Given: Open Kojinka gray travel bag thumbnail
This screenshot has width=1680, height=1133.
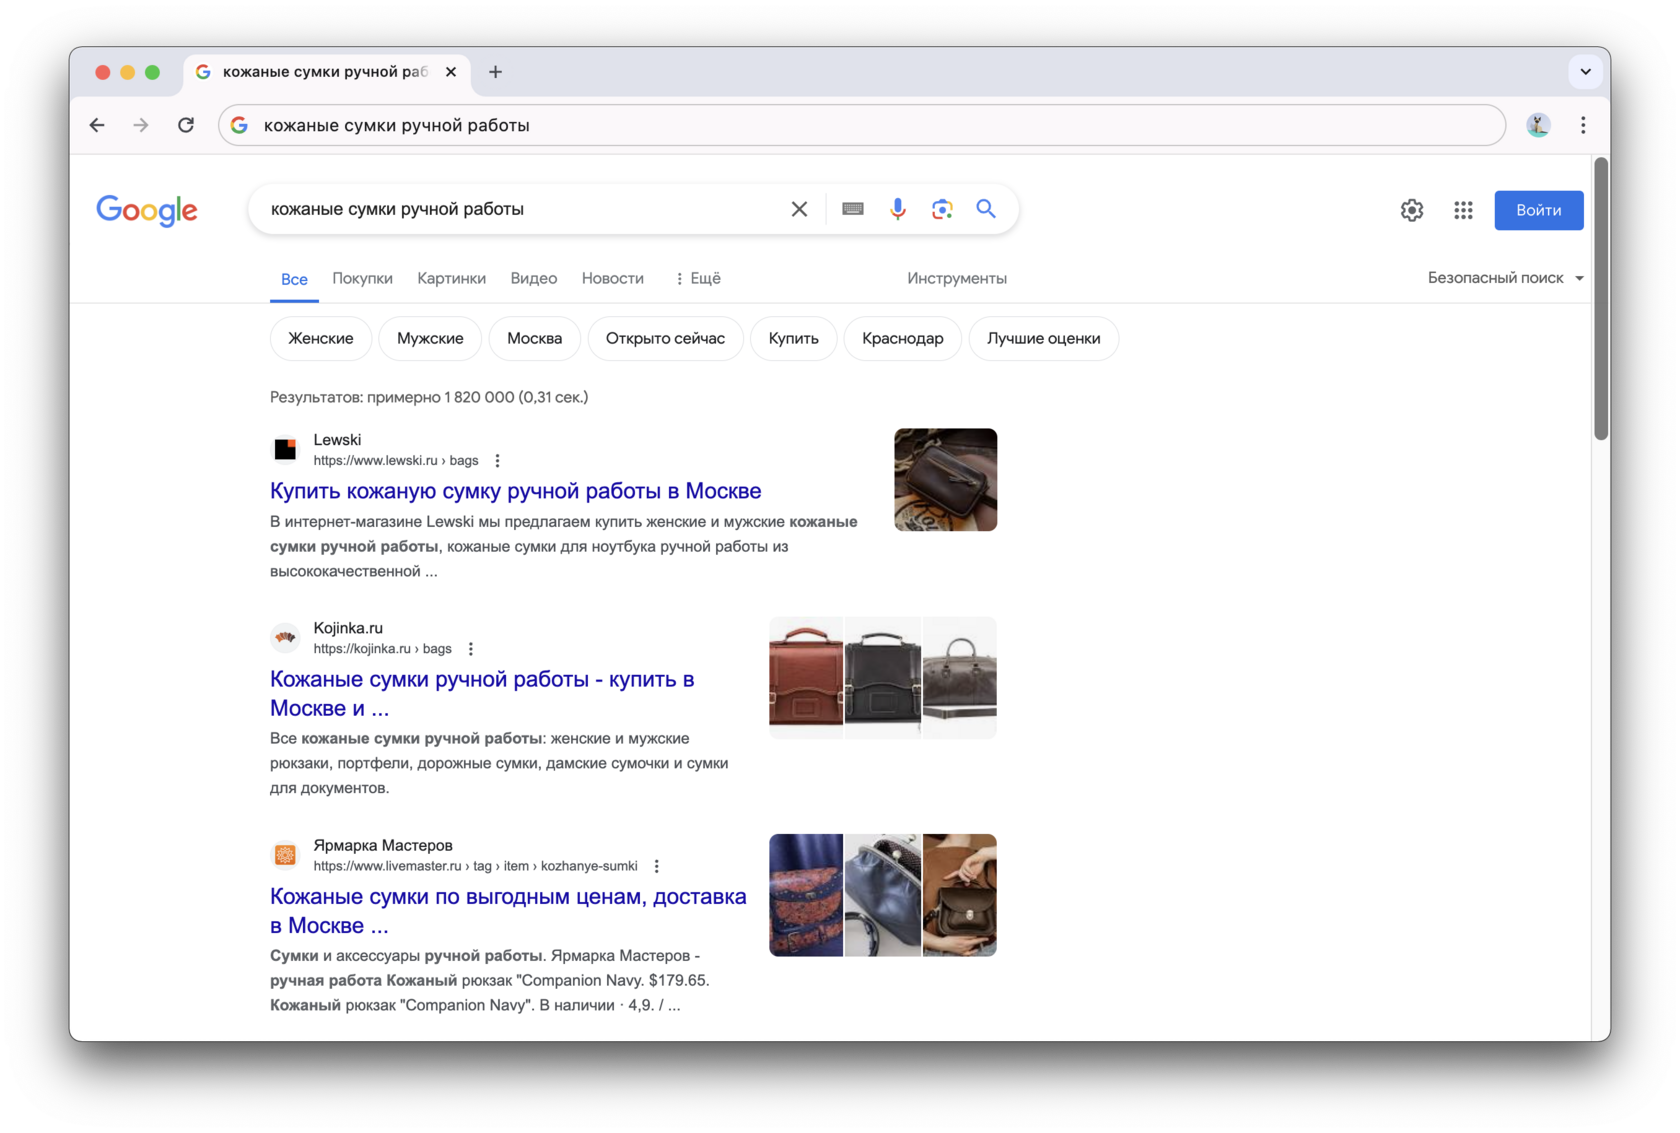Looking at the screenshot, I should coord(959,678).
